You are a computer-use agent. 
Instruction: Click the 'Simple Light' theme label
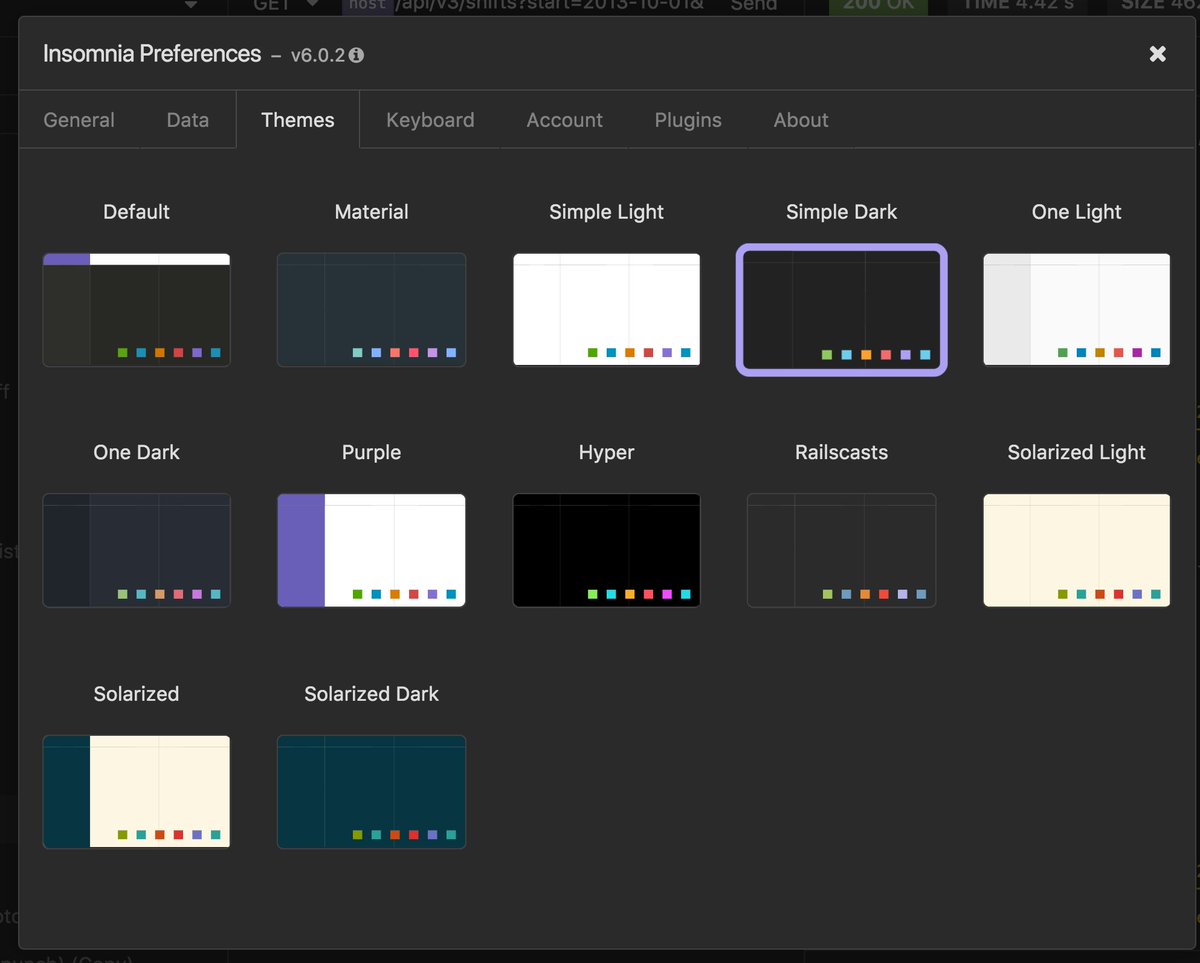click(607, 212)
